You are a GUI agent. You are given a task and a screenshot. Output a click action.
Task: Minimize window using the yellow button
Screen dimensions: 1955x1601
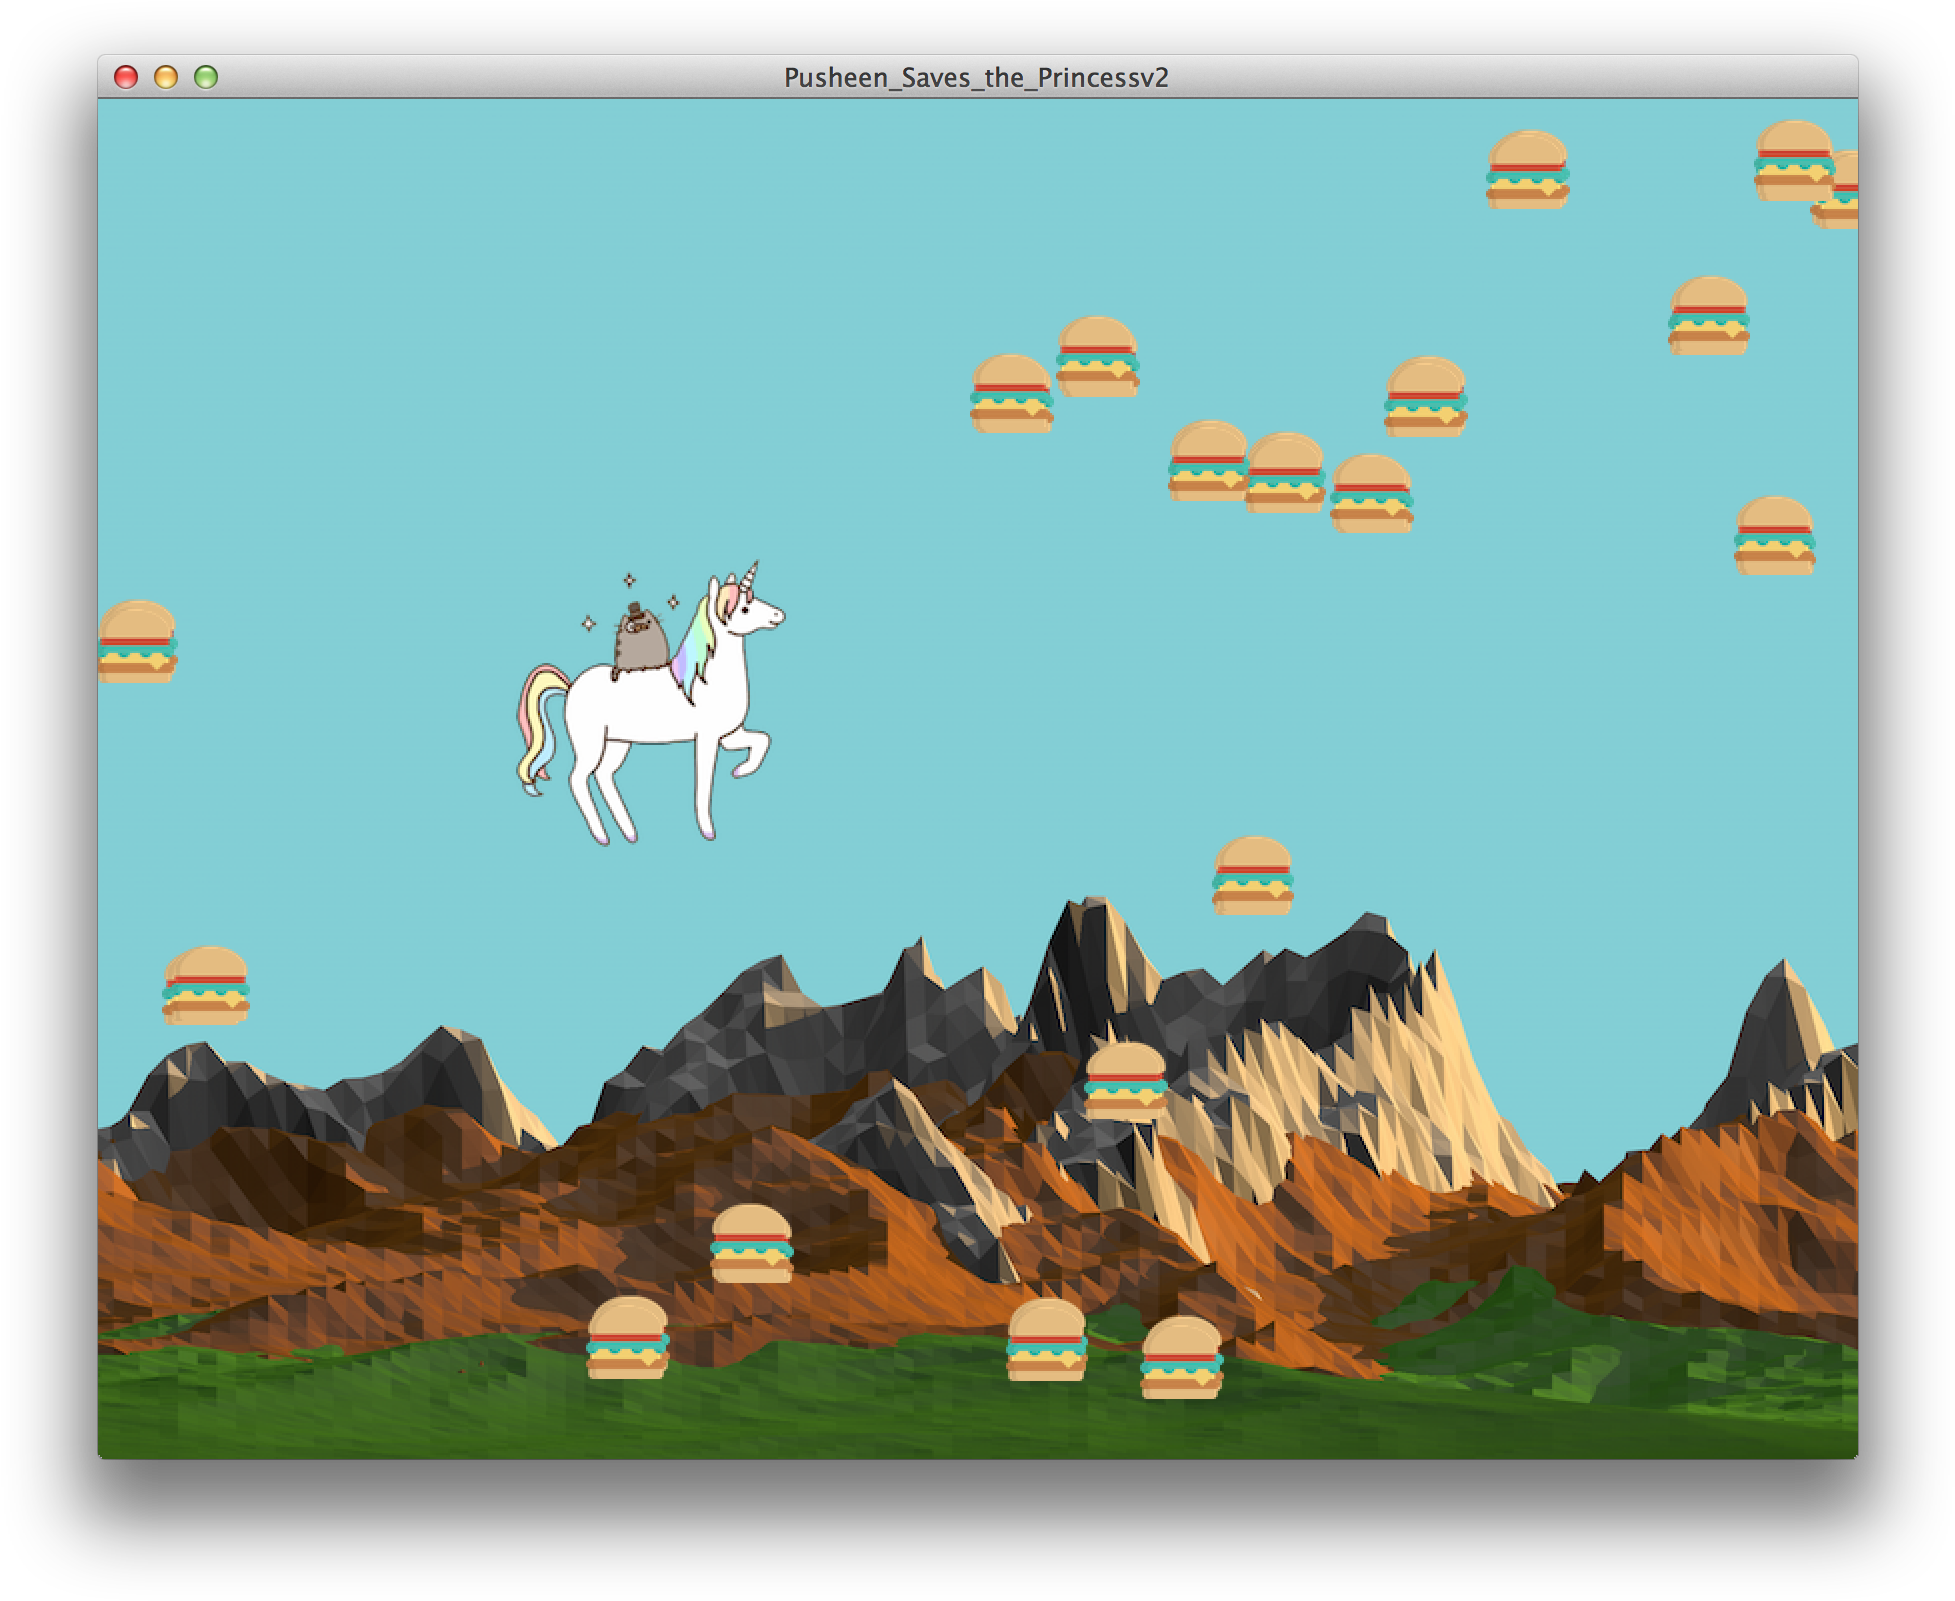pos(166,77)
